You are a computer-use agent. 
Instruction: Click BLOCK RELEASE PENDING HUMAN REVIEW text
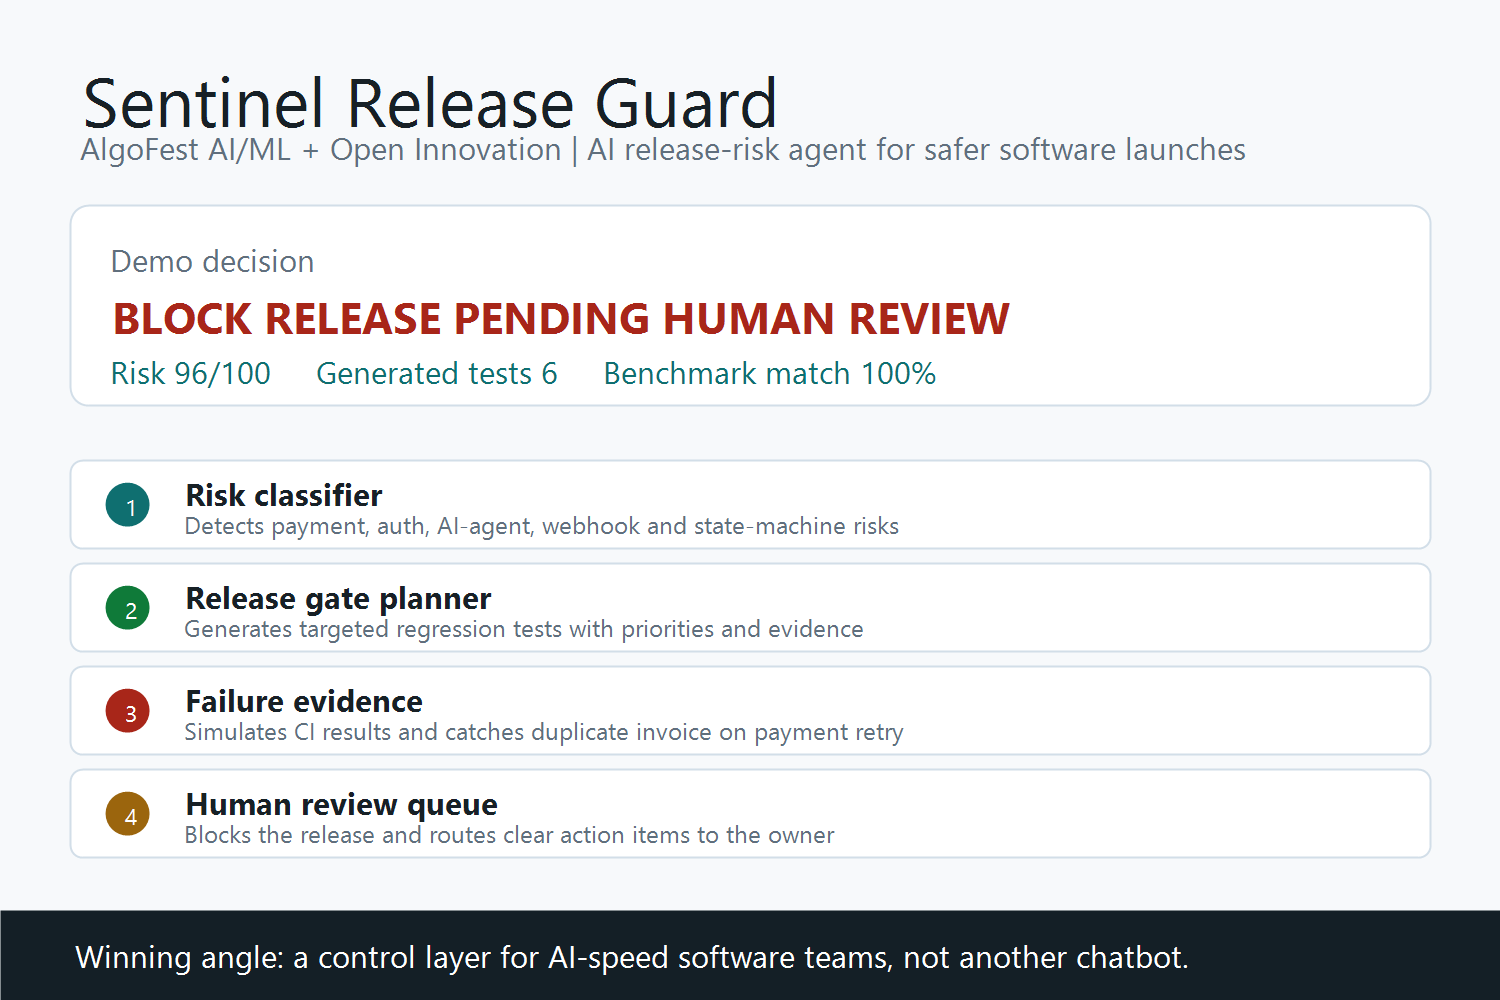561,319
